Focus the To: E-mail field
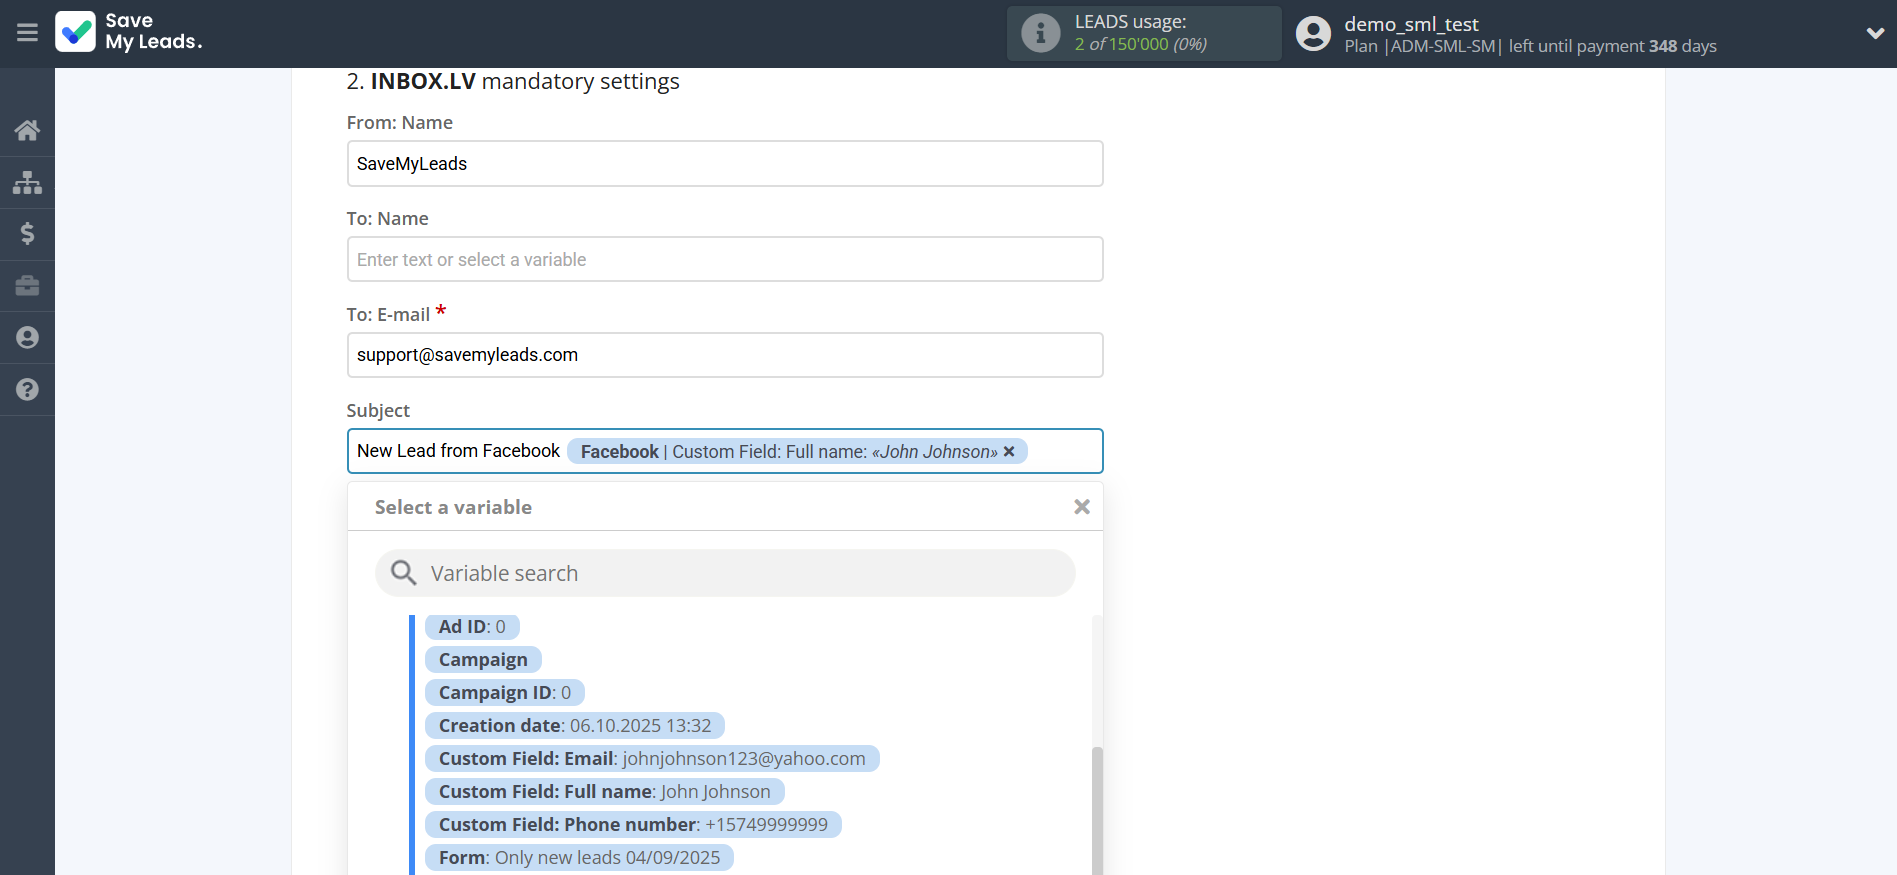The width and height of the screenshot is (1897, 875). (x=724, y=355)
